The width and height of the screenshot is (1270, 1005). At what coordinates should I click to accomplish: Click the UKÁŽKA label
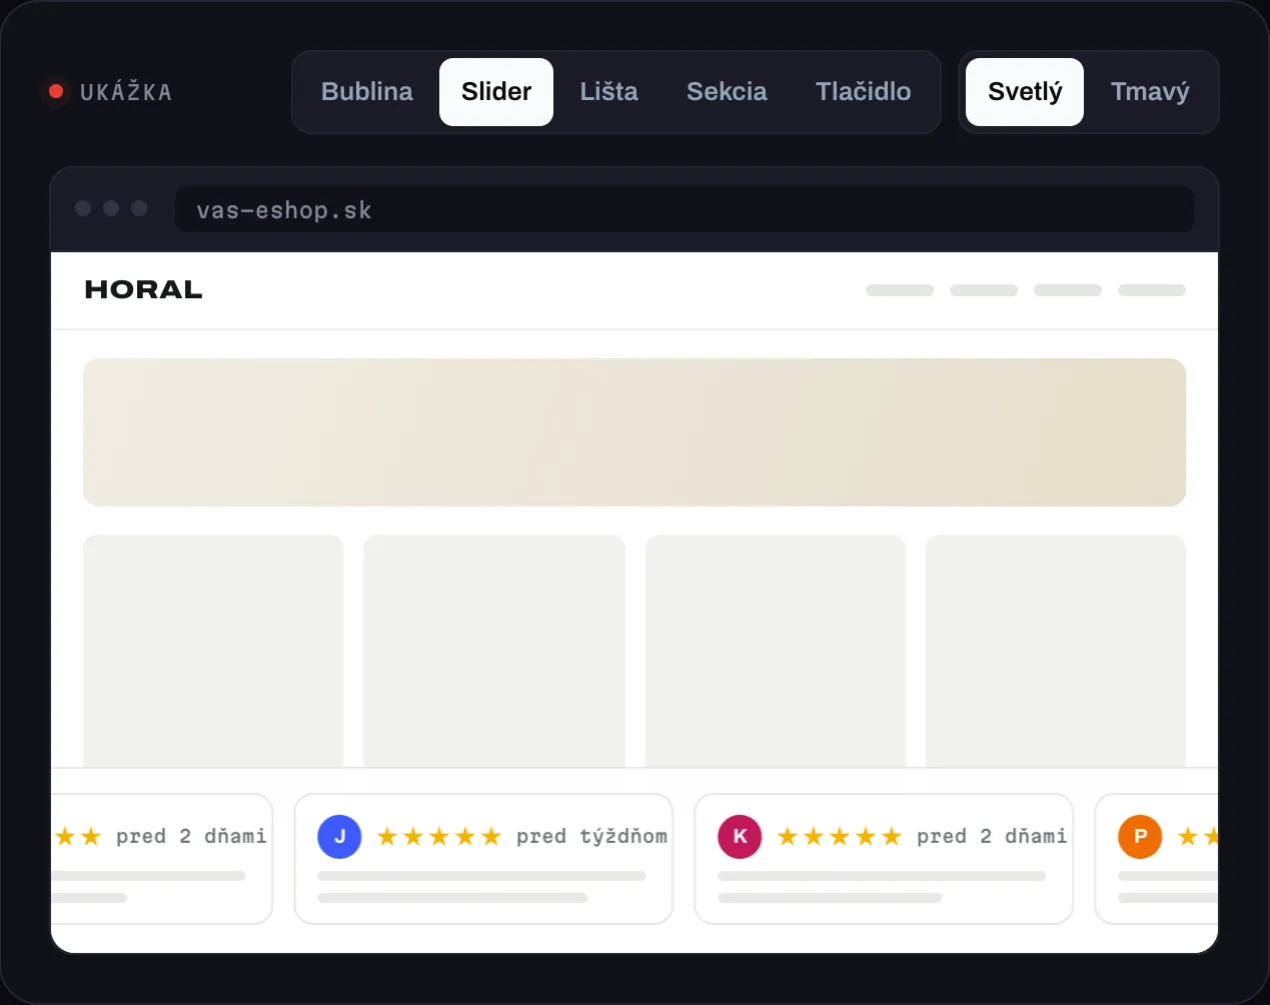coord(126,92)
